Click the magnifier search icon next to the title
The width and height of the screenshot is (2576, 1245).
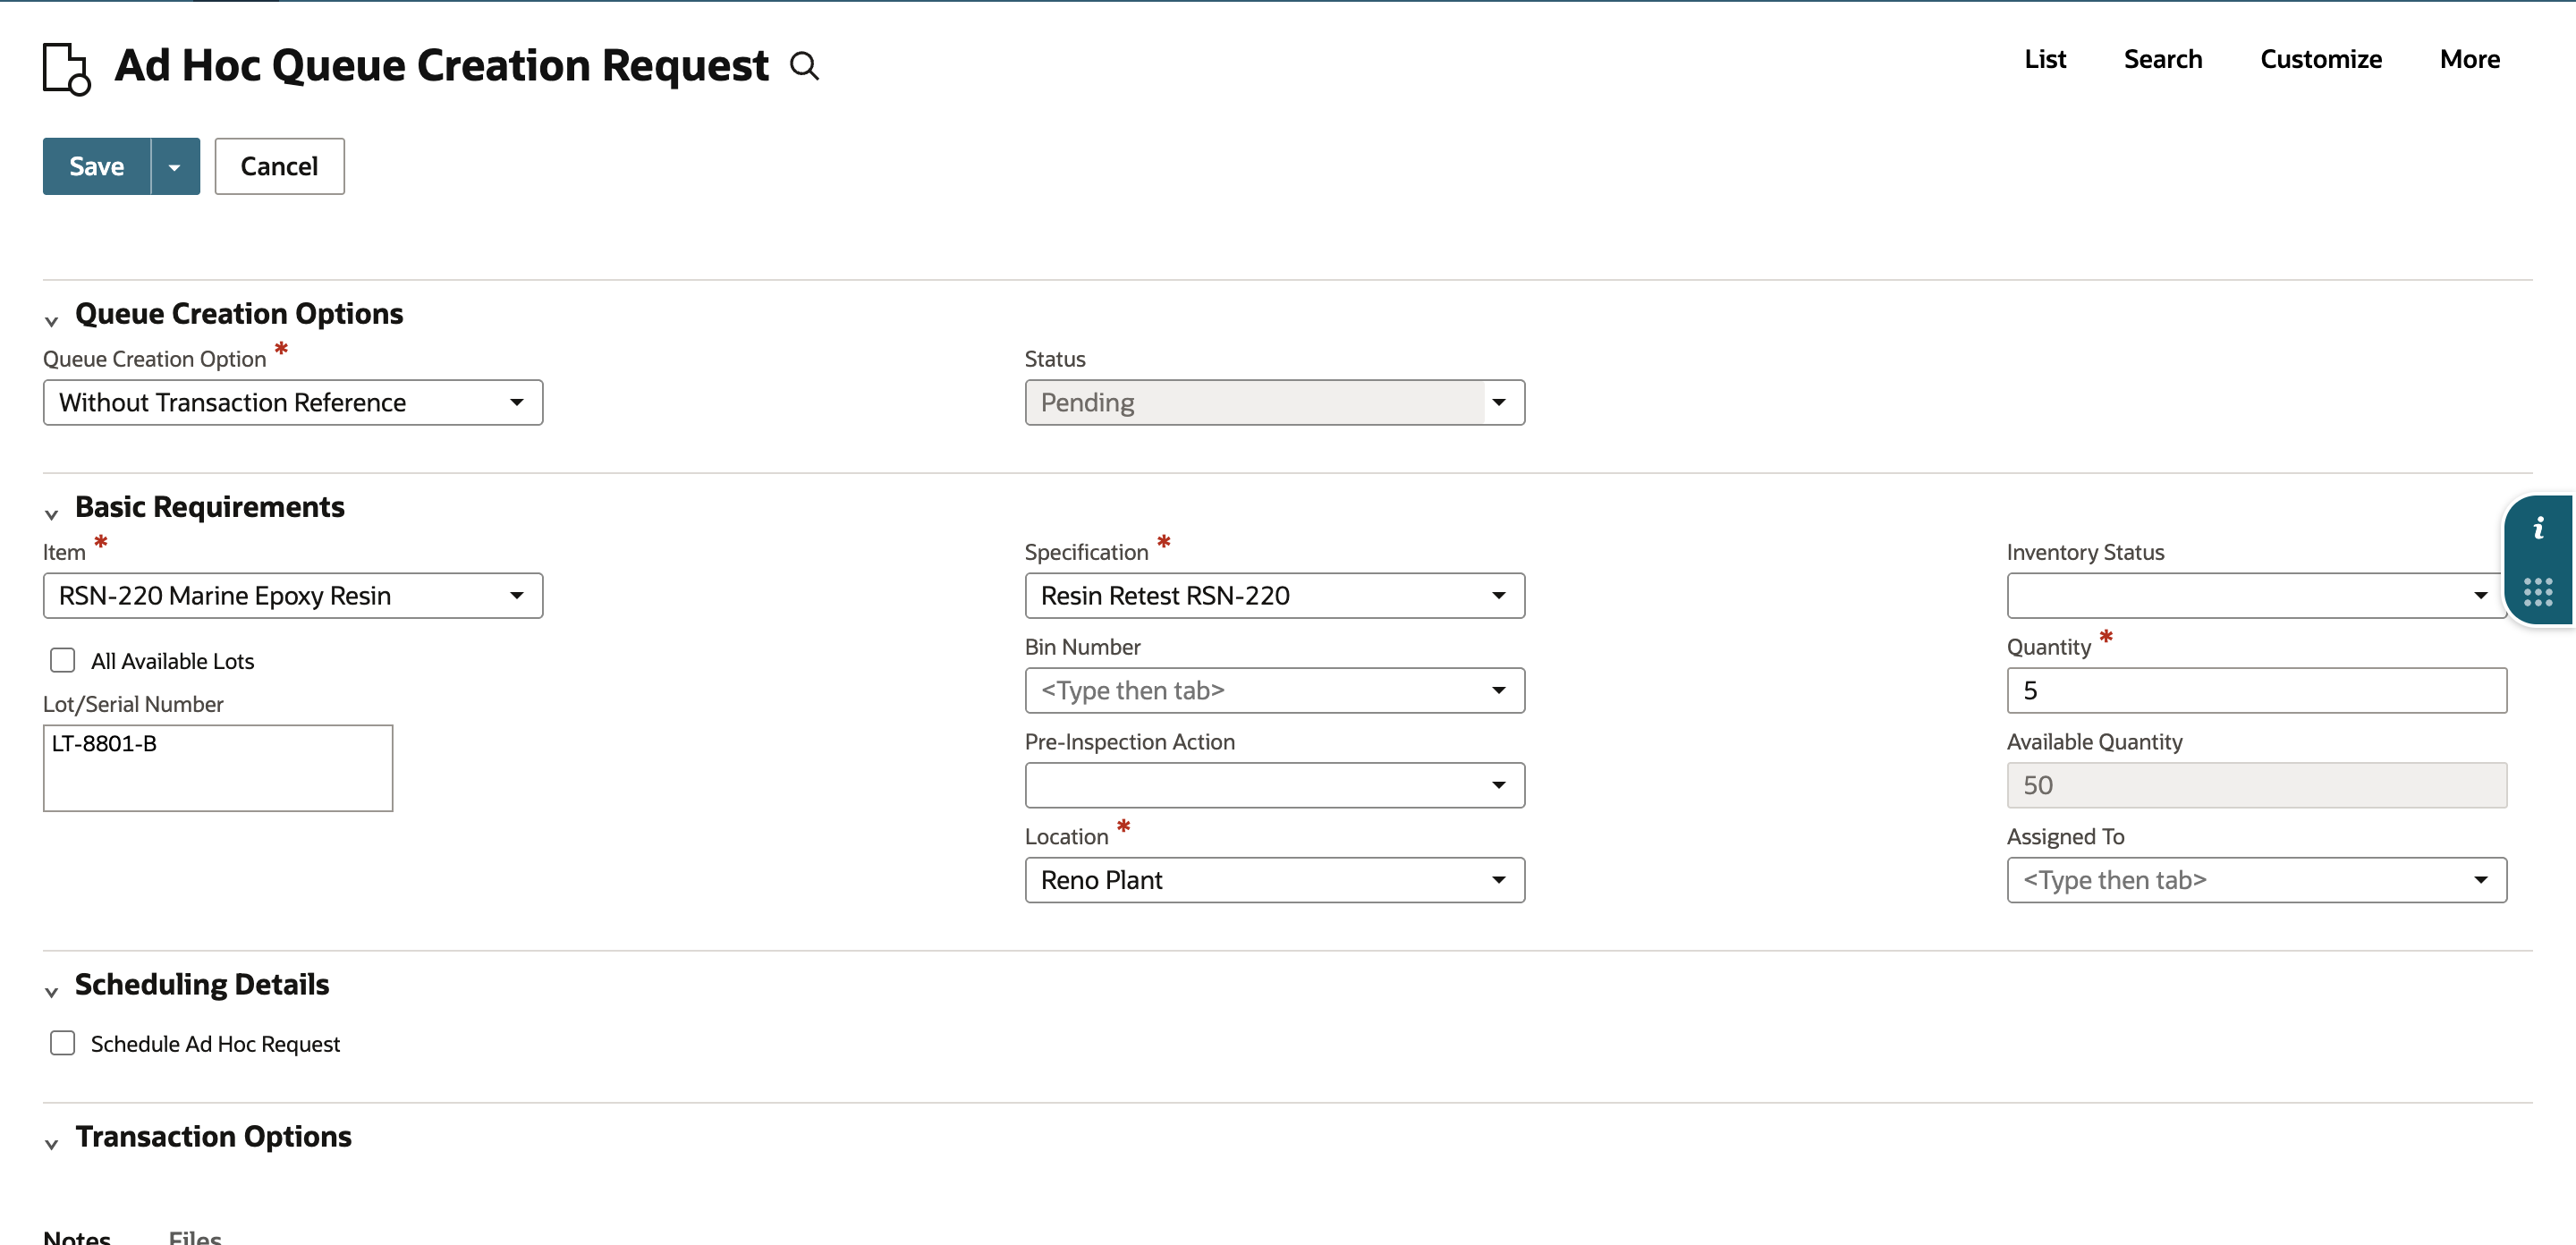[804, 66]
